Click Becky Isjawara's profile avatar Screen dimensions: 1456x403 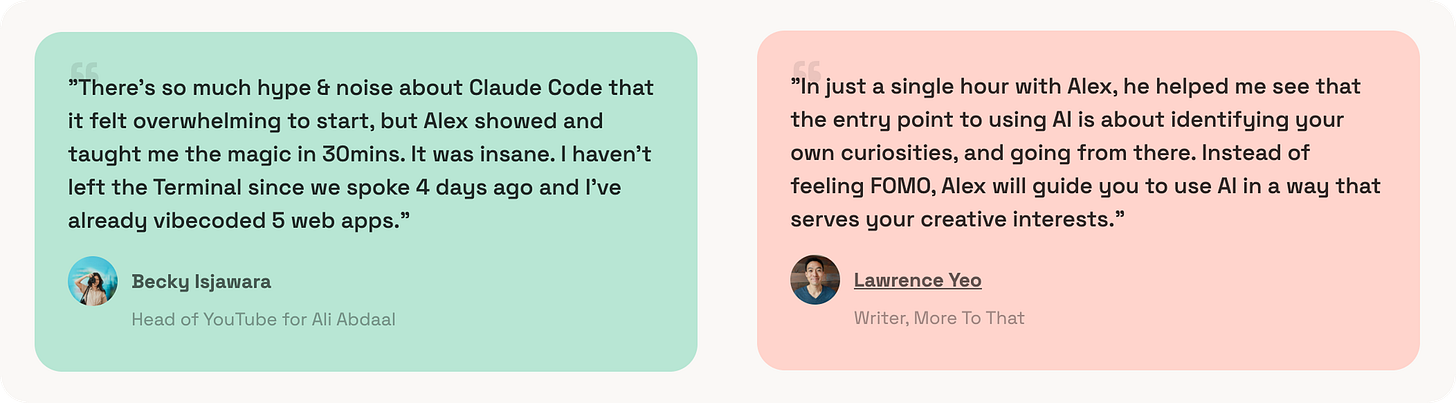(x=93, y=281)
